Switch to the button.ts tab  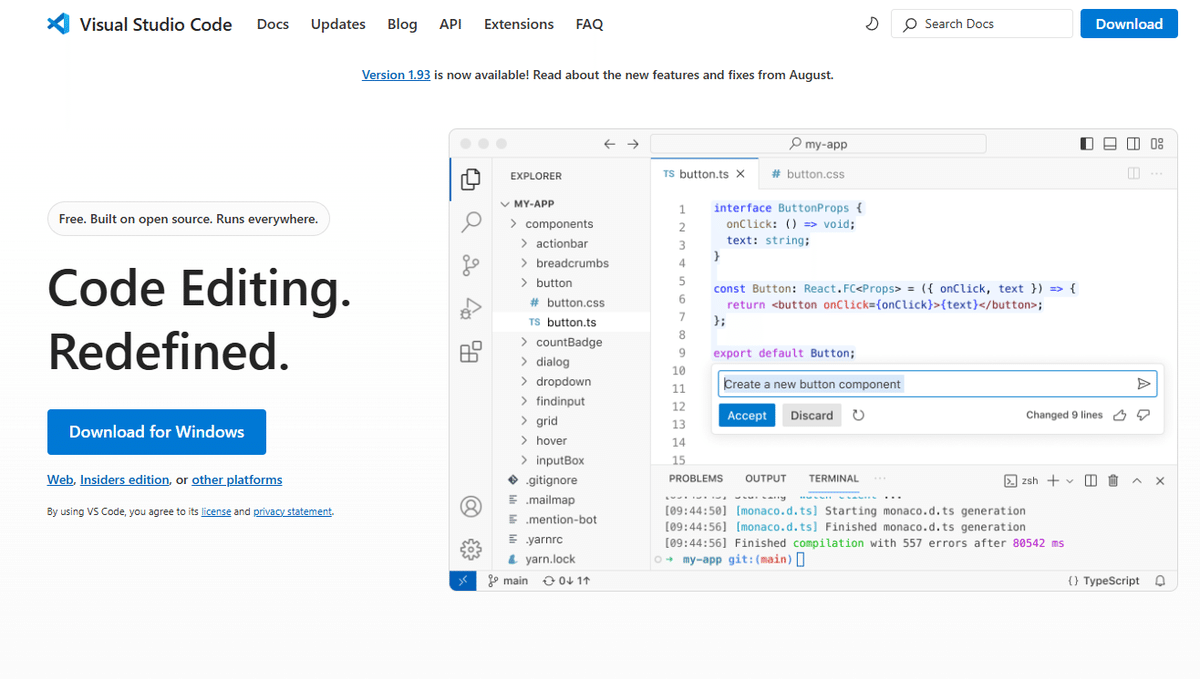tap(704, 174)
